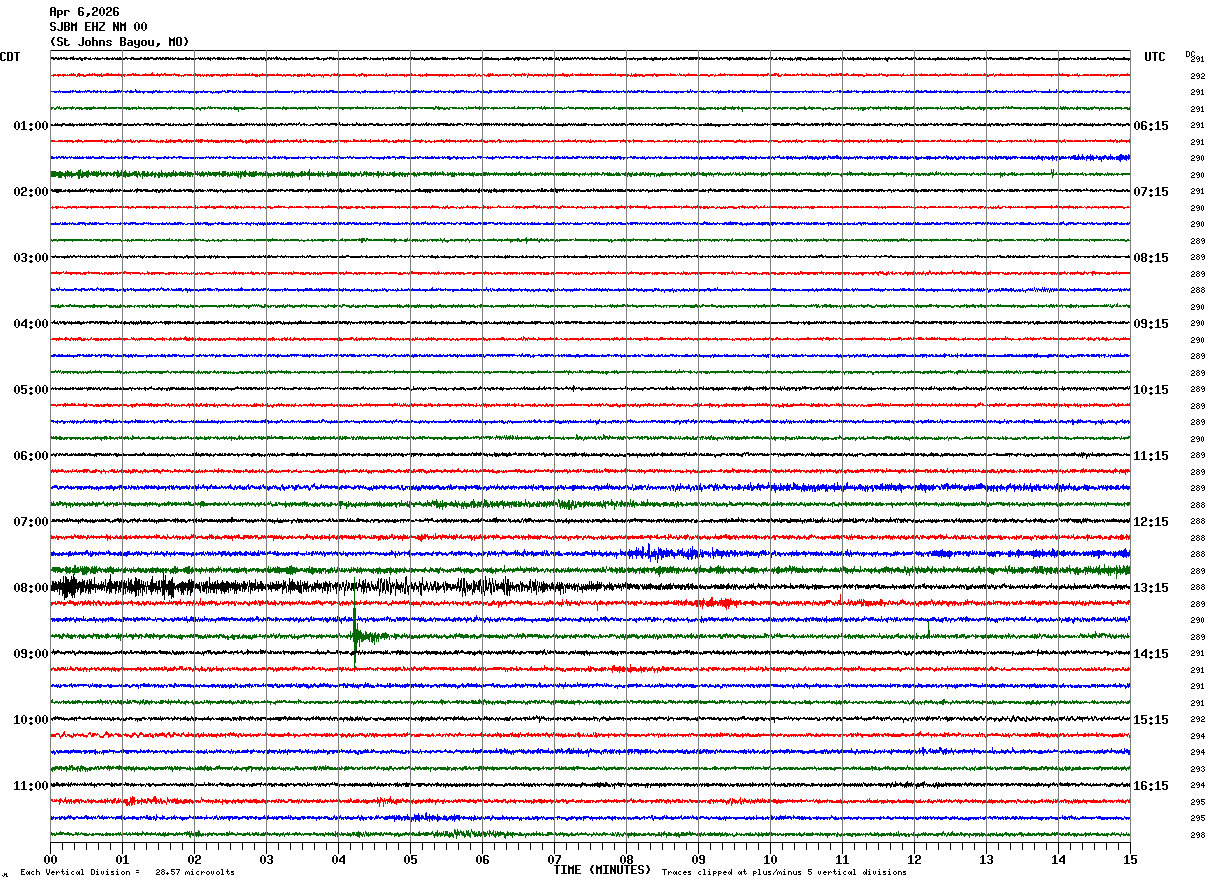This screenshot has height=886, width=1210.
Task: Click minute 12 on the bottom axis
Action: [x=914, y=859]
